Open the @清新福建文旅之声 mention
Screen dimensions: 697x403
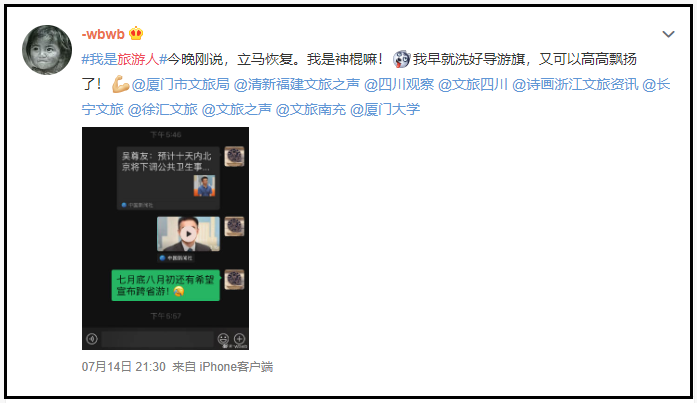coord(296,84)
